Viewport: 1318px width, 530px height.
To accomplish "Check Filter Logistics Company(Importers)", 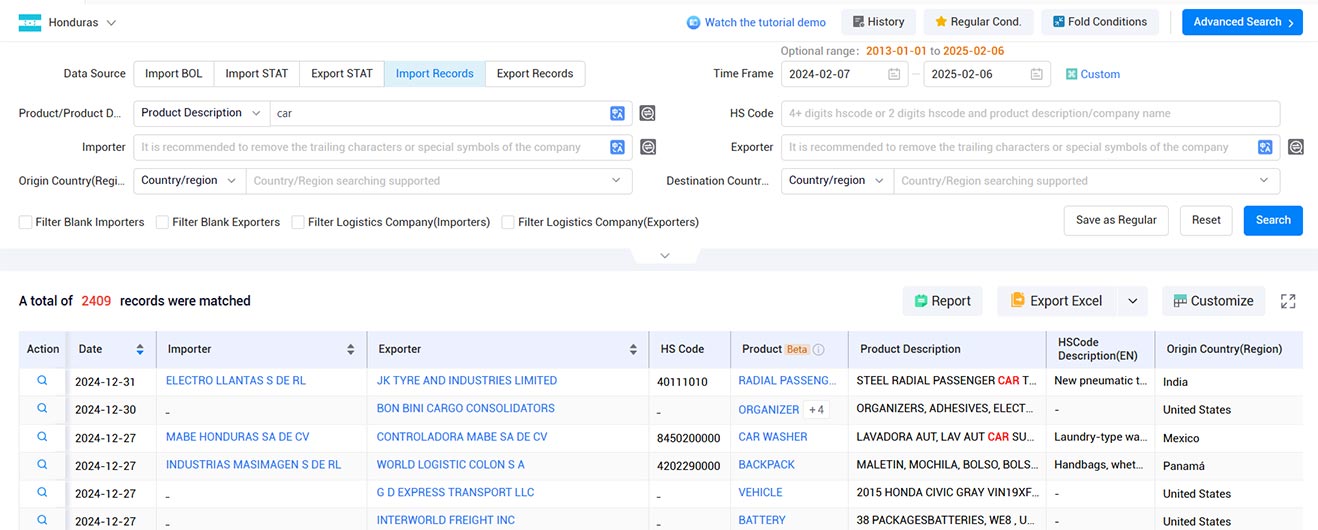I will click(x=298, y=222).
